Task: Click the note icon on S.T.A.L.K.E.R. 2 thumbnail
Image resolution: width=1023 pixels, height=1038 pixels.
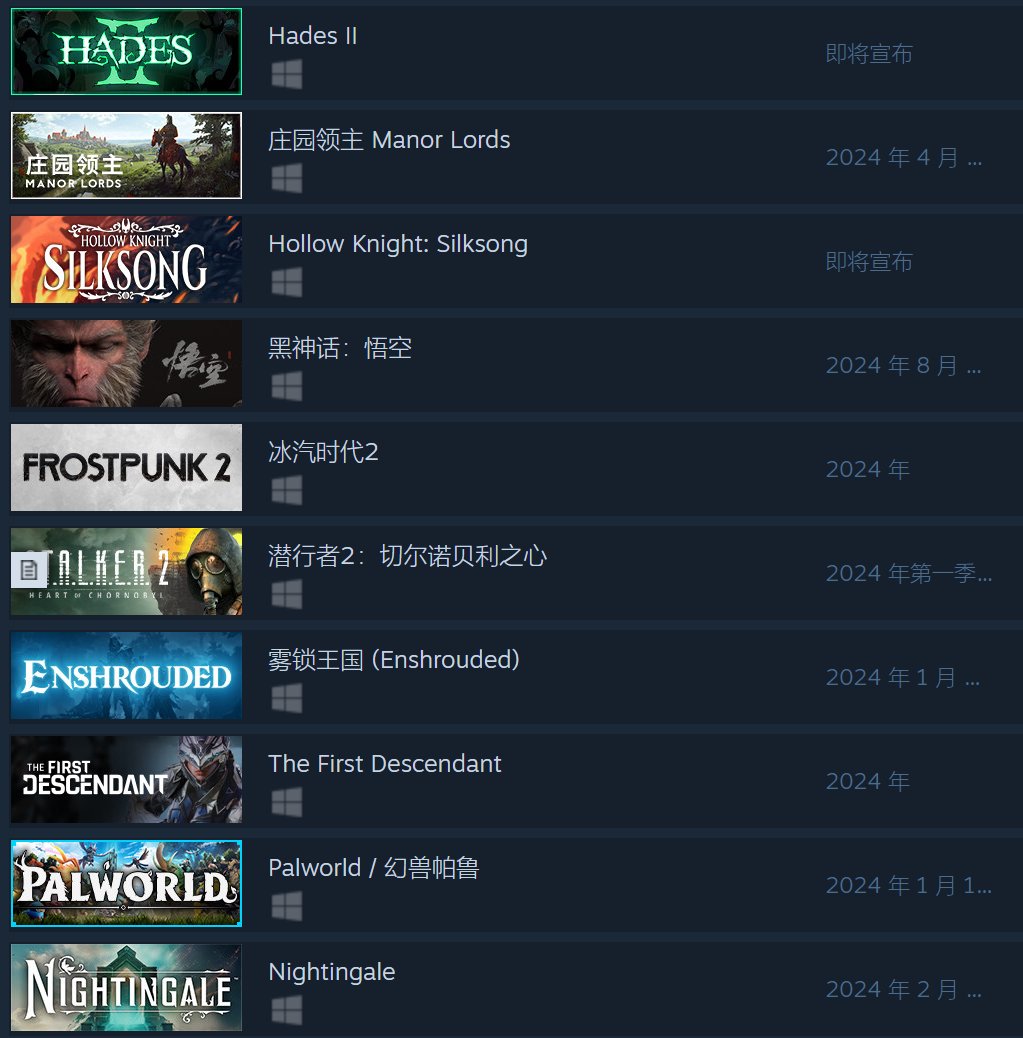Action: tap(29, 569)
